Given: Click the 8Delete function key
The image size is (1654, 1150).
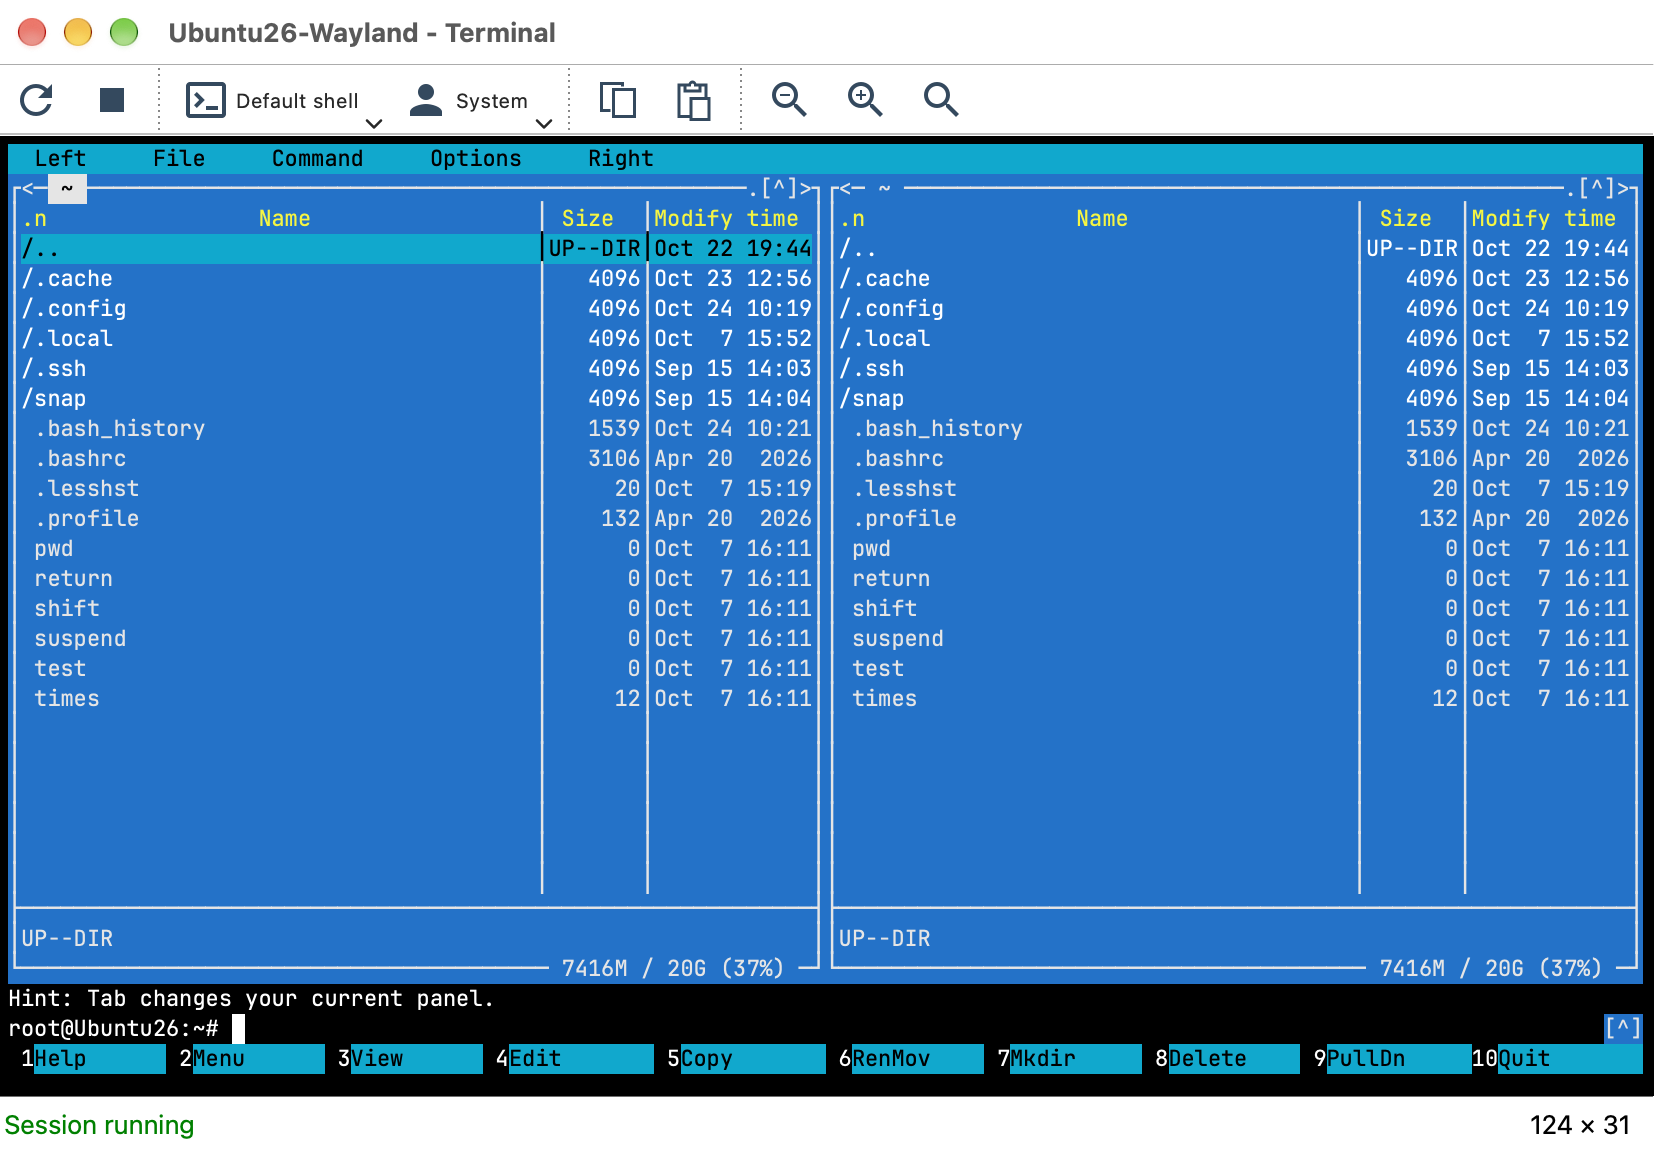Looking at the screenshot, I should click(x=1227, y=1058).
